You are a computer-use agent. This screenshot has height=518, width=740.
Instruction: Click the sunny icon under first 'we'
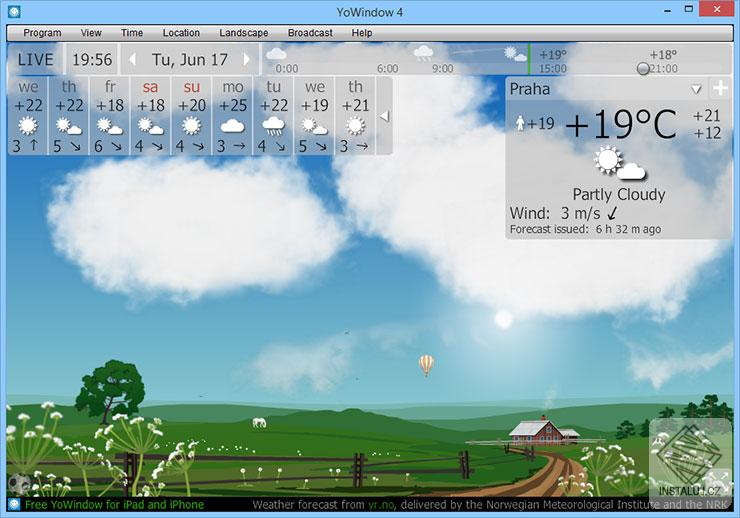[x=28, y=126]
